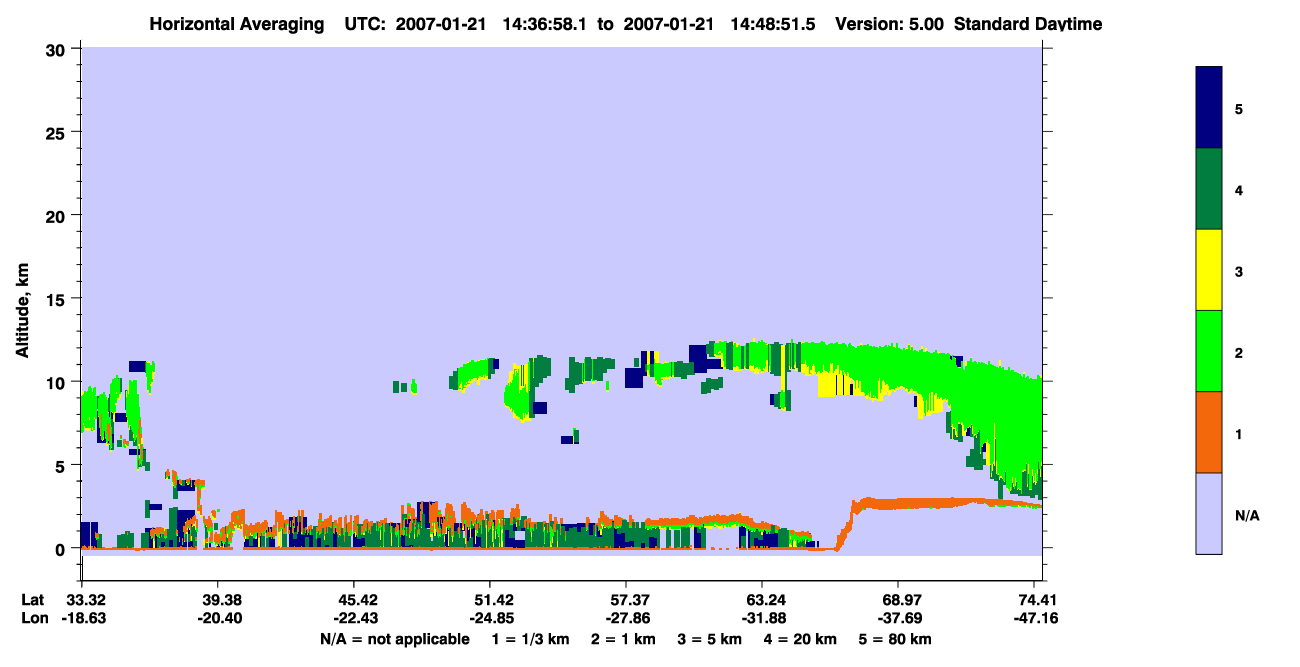Click the '3 = 5 km' legend entry

(711, 639)
